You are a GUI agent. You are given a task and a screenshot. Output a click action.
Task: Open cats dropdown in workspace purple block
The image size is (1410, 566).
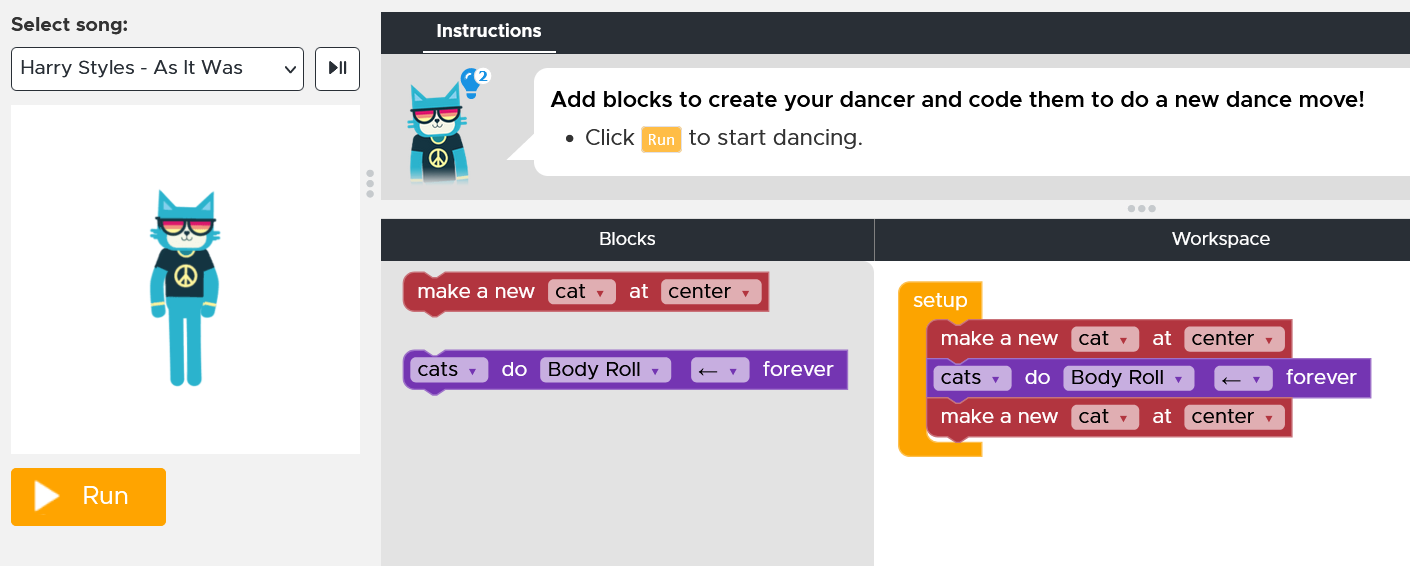(972, 377)
